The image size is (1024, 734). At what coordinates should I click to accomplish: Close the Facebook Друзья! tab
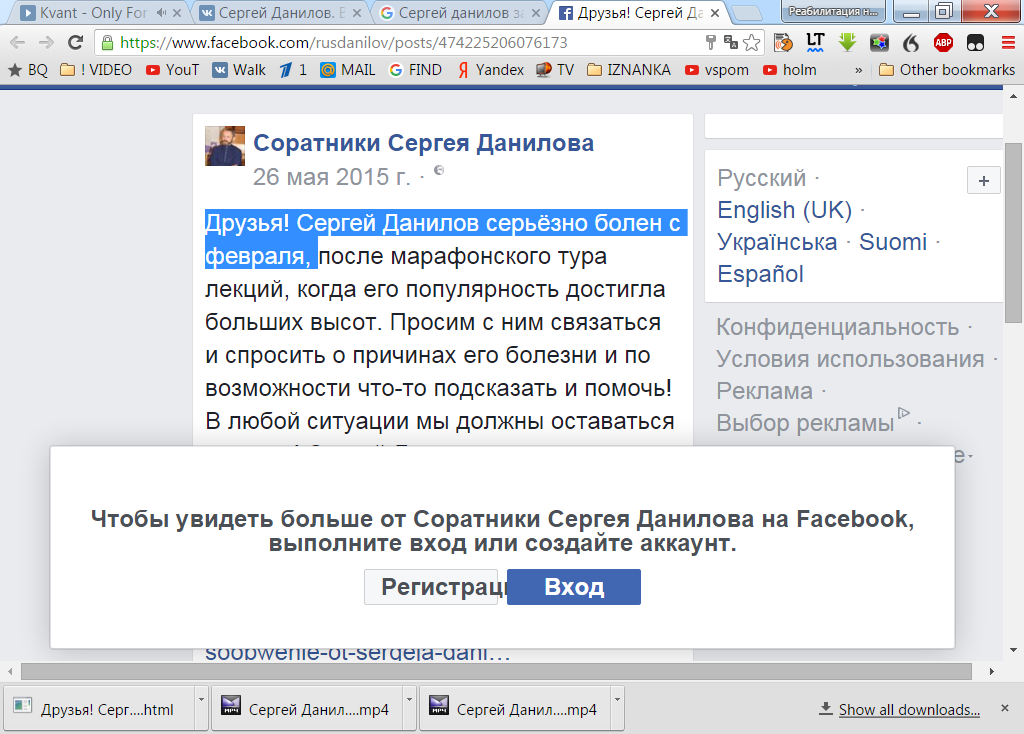(715, 12)
